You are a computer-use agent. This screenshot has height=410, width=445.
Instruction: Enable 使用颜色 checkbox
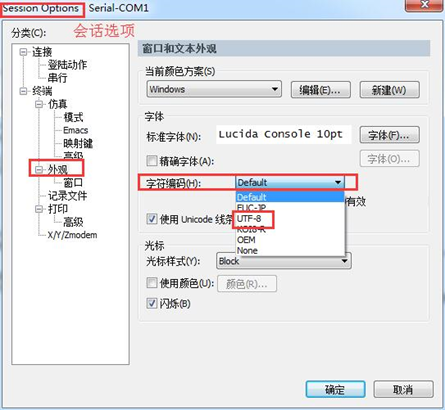(152, 283)
